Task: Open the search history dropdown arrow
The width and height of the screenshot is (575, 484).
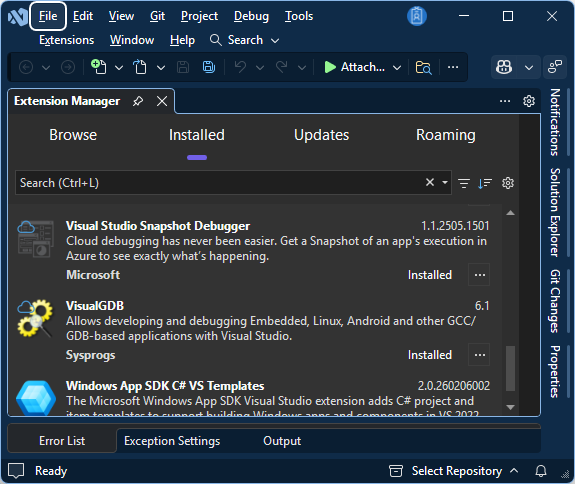Action: coord(445,182)
